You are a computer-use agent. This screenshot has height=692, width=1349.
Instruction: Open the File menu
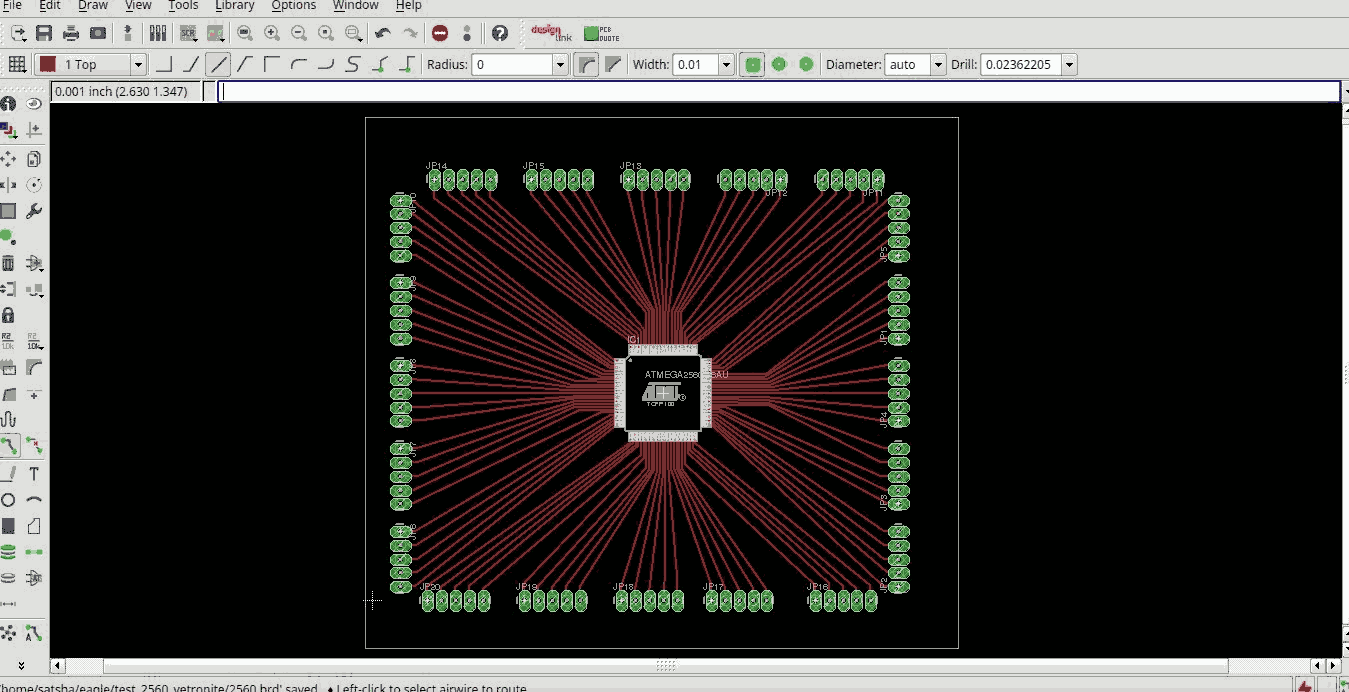click(12, 5)
